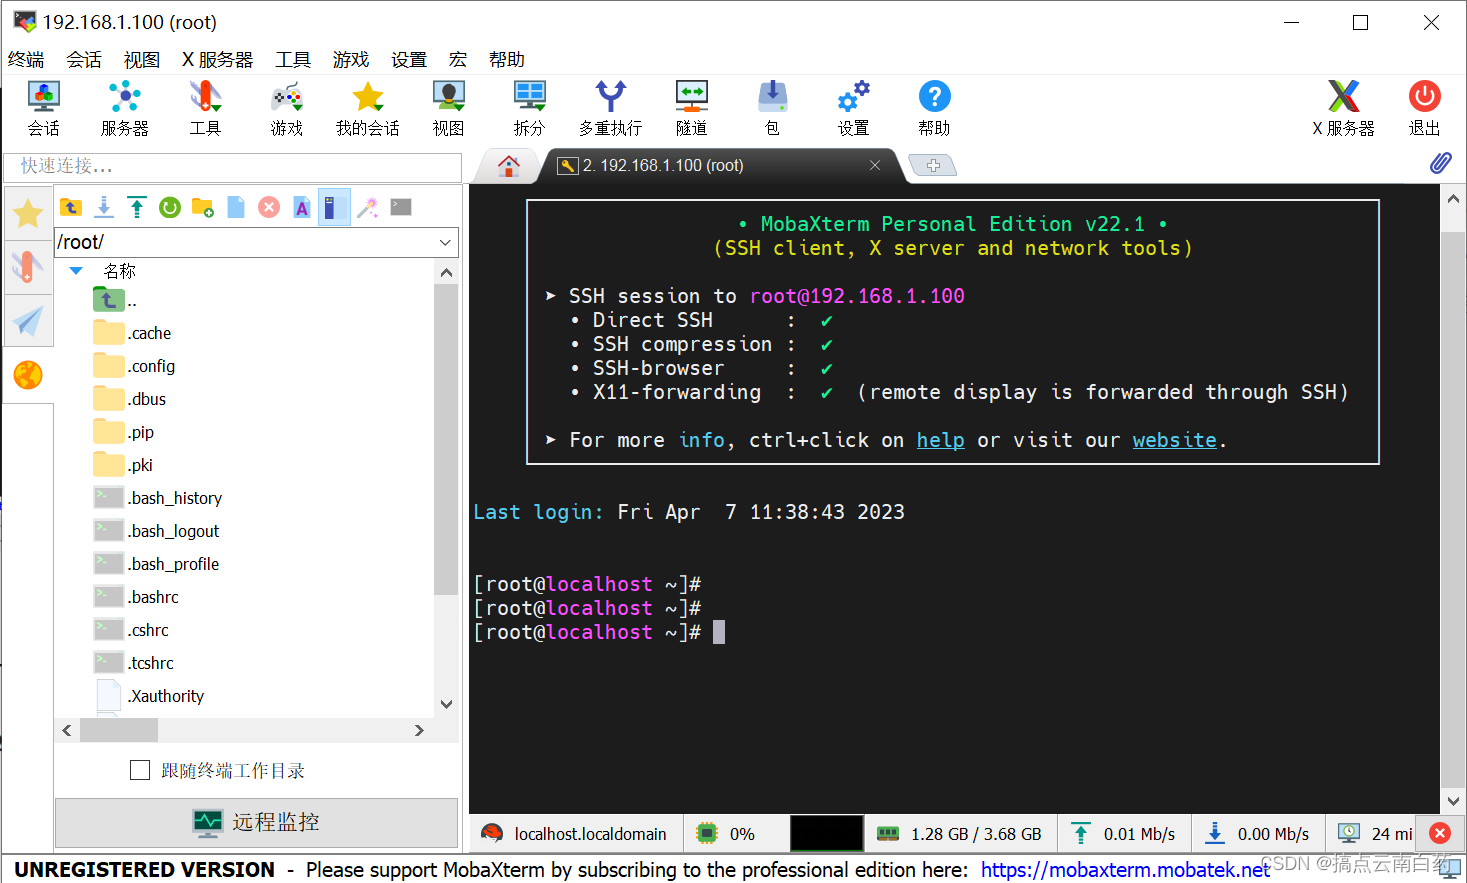Click the 我的会话 star toolbar icon
Viewport: 1467px width, 883px height.
click(367, 108)
